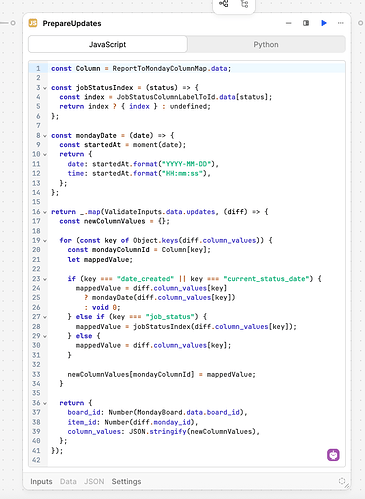Click 'const startedAt = moment(date);' on line 9
Viewport: 365px width, 499px height.
[123, 145]
